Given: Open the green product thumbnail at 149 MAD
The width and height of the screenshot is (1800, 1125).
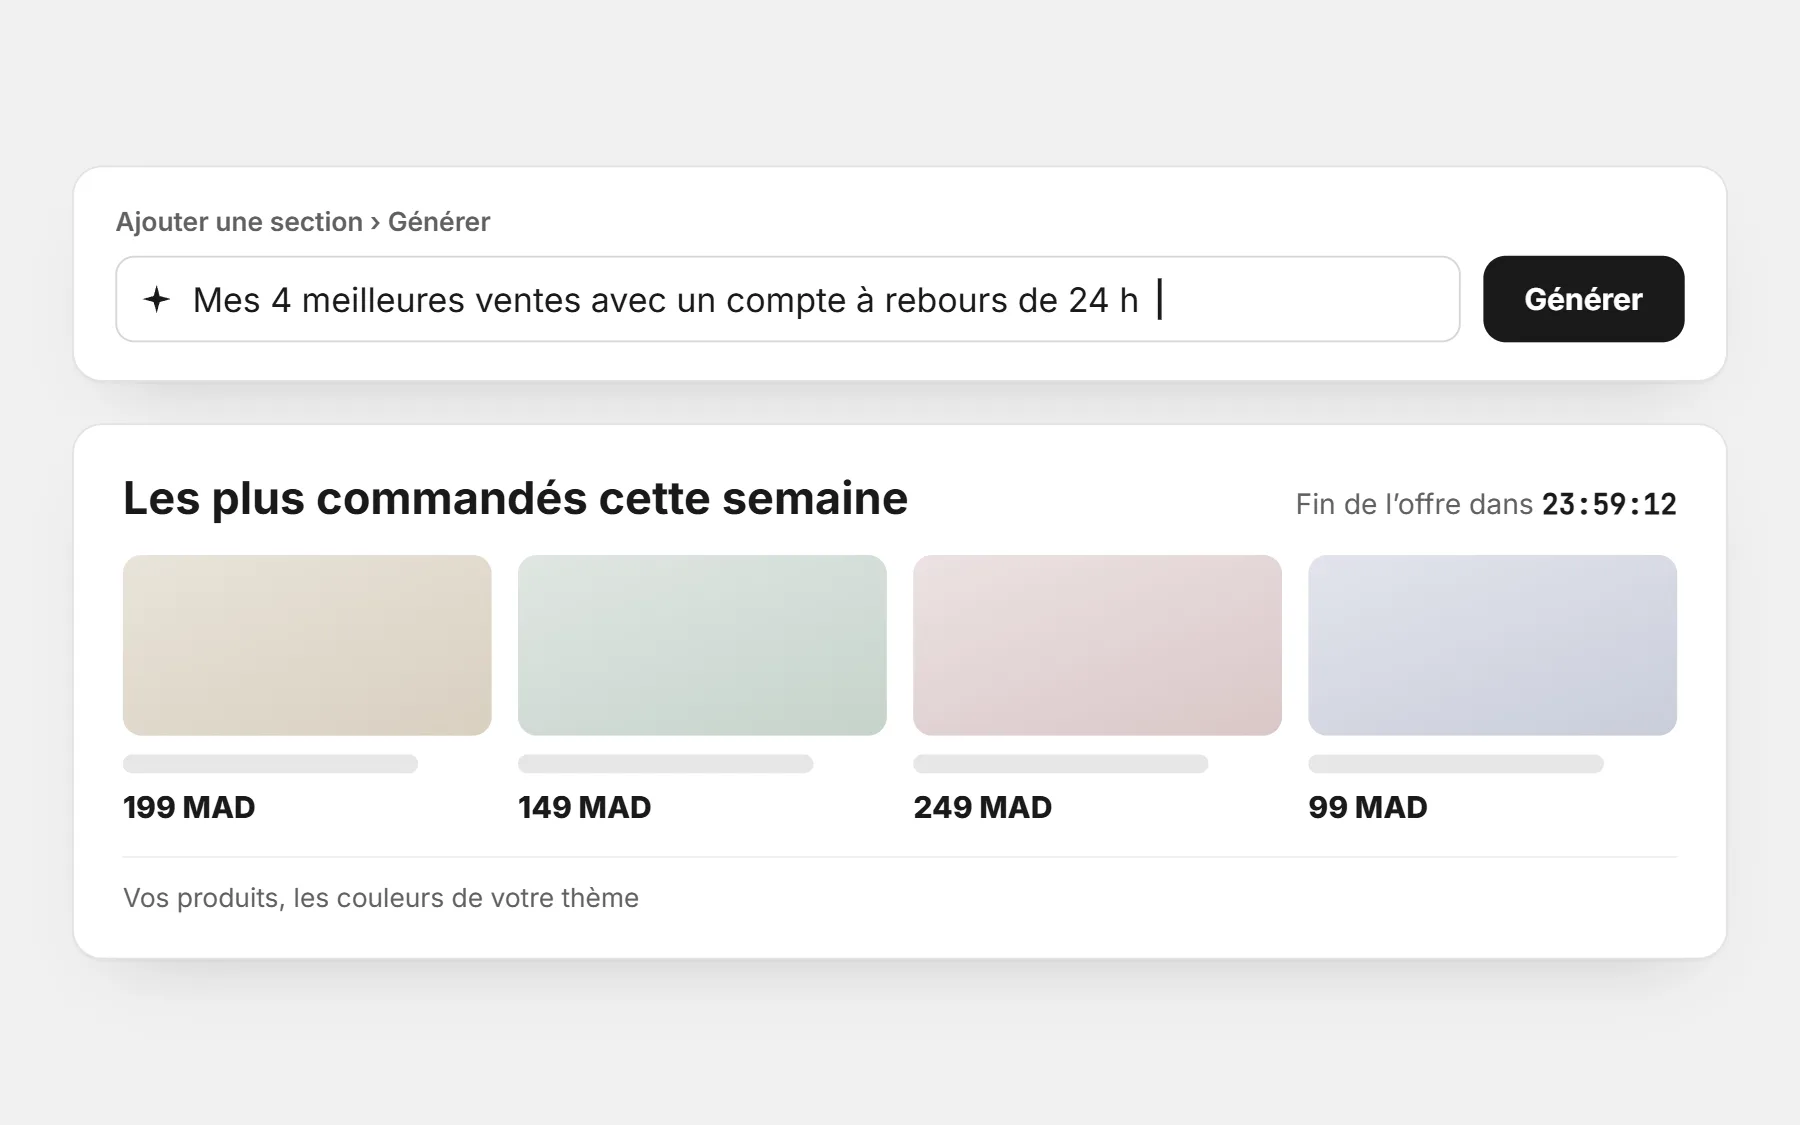Looking at the screenshot, I should tap(702, 645).
